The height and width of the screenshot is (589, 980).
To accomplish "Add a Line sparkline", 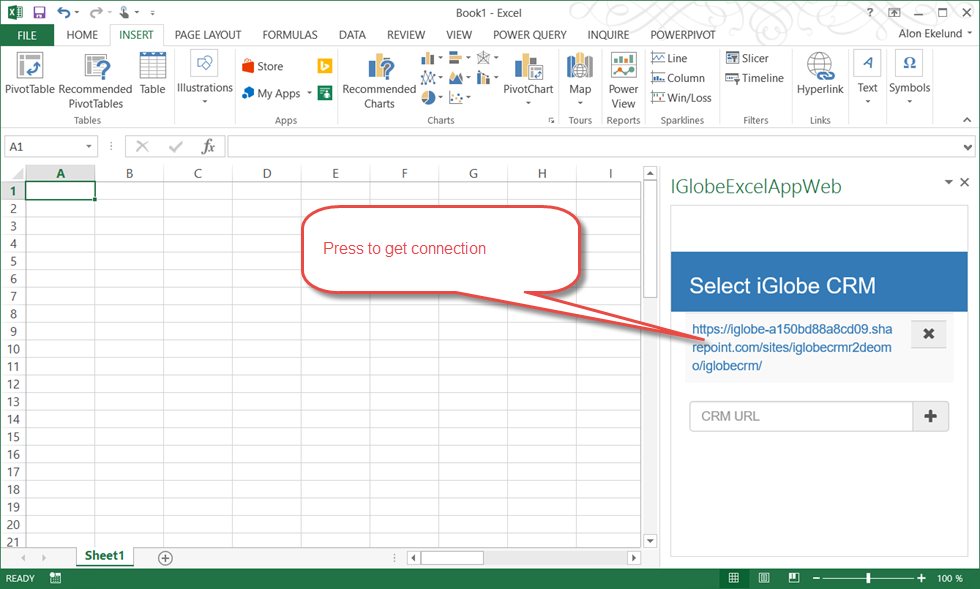I will click(x=669, y=58).
